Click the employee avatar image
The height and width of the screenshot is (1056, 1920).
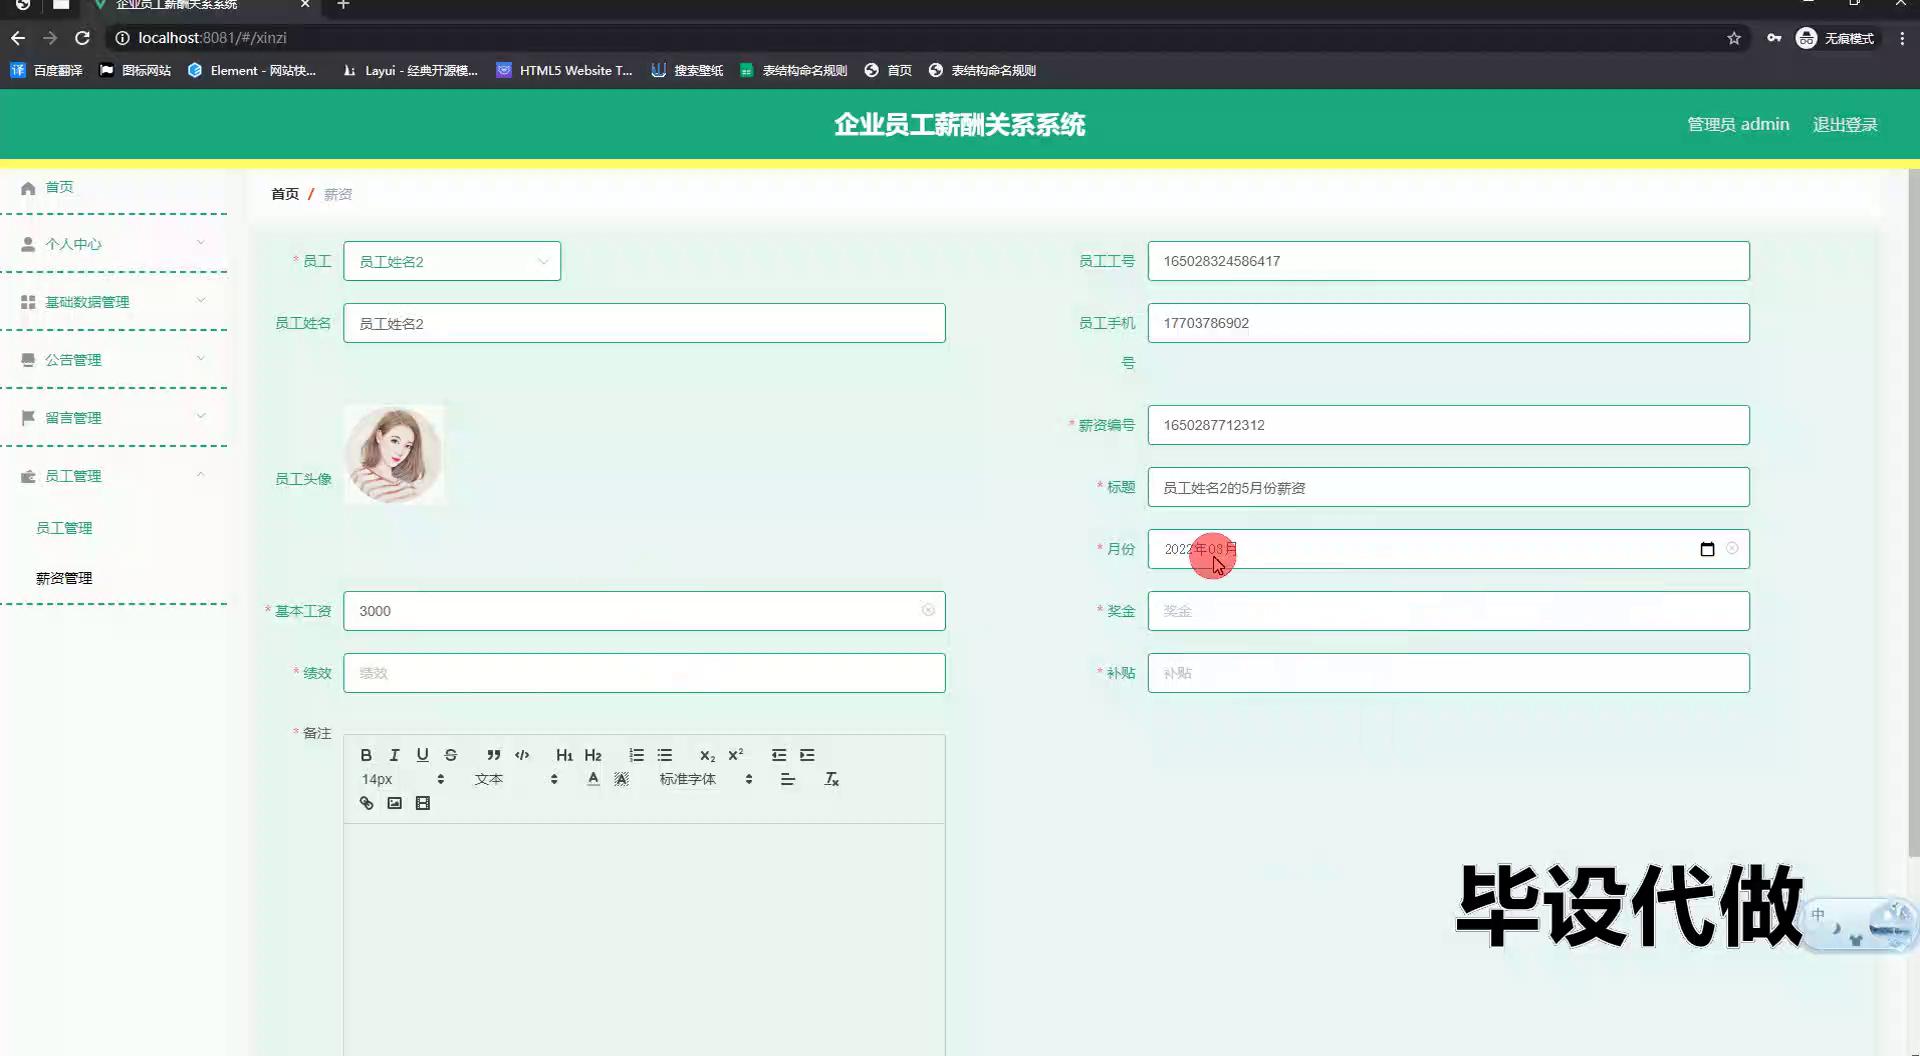(x=394, y=454)
